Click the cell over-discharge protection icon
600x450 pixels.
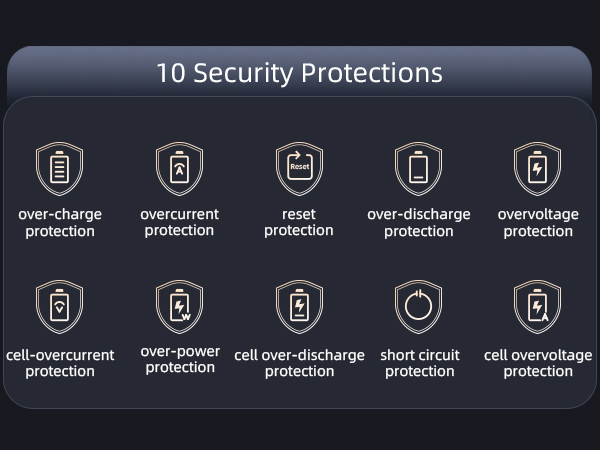[299, 307]
